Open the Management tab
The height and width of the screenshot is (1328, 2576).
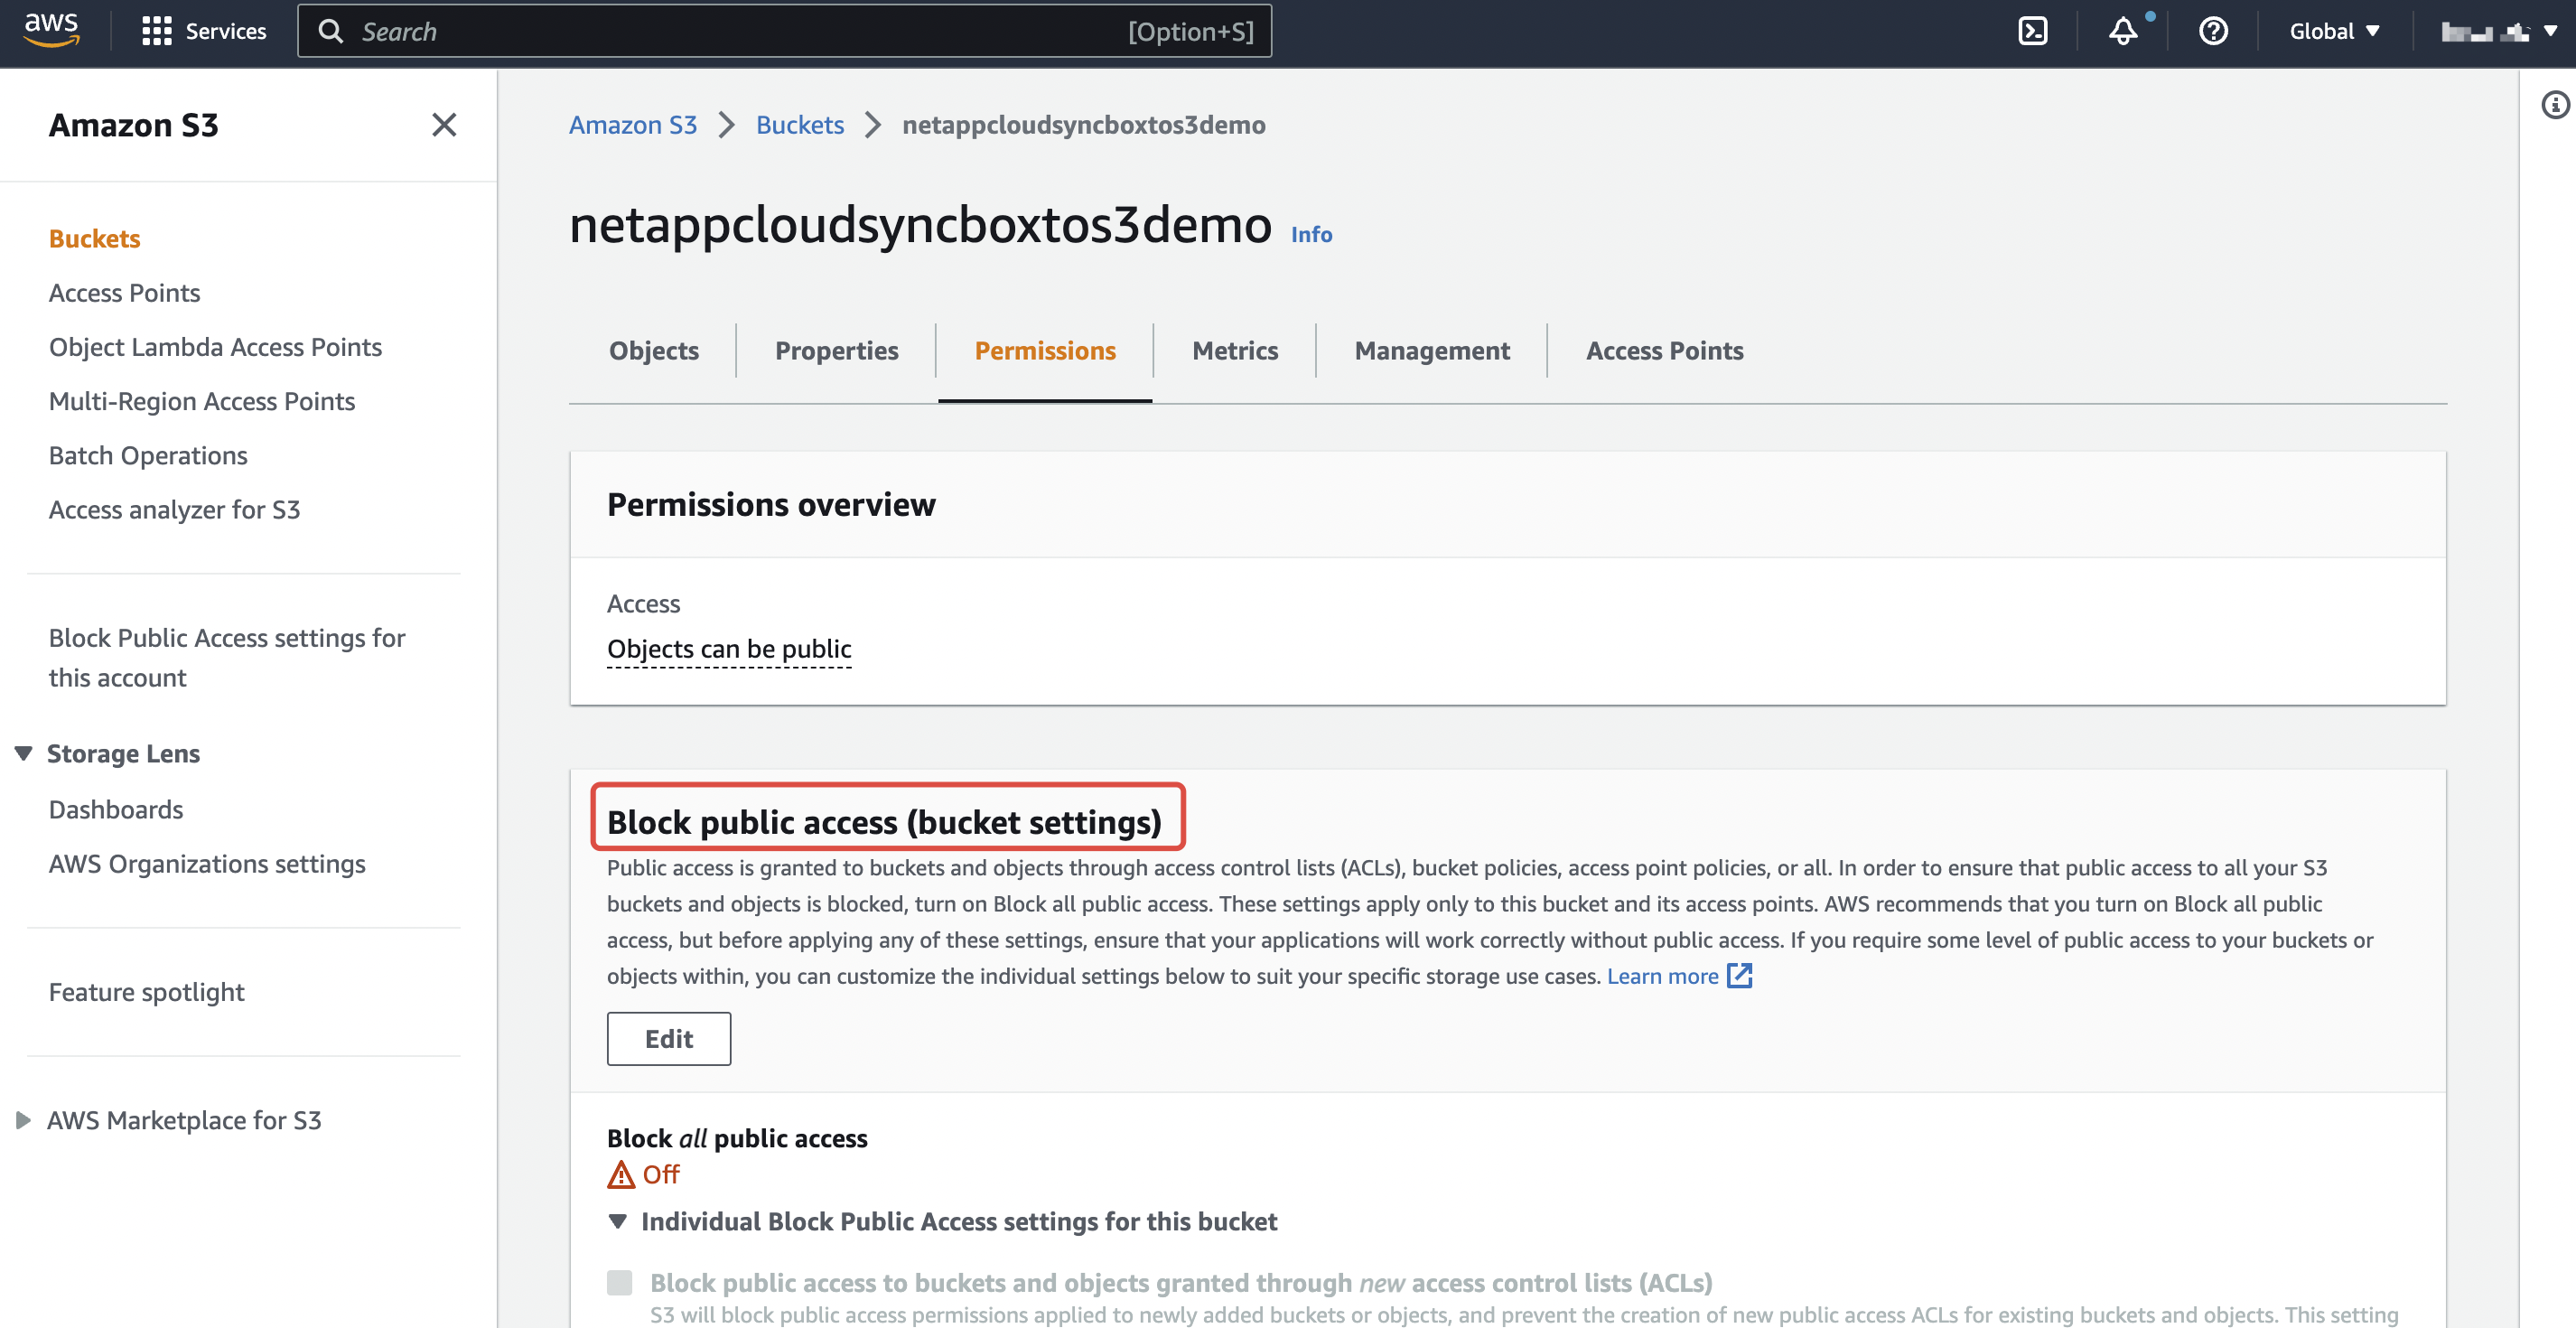pos(1432,350)
